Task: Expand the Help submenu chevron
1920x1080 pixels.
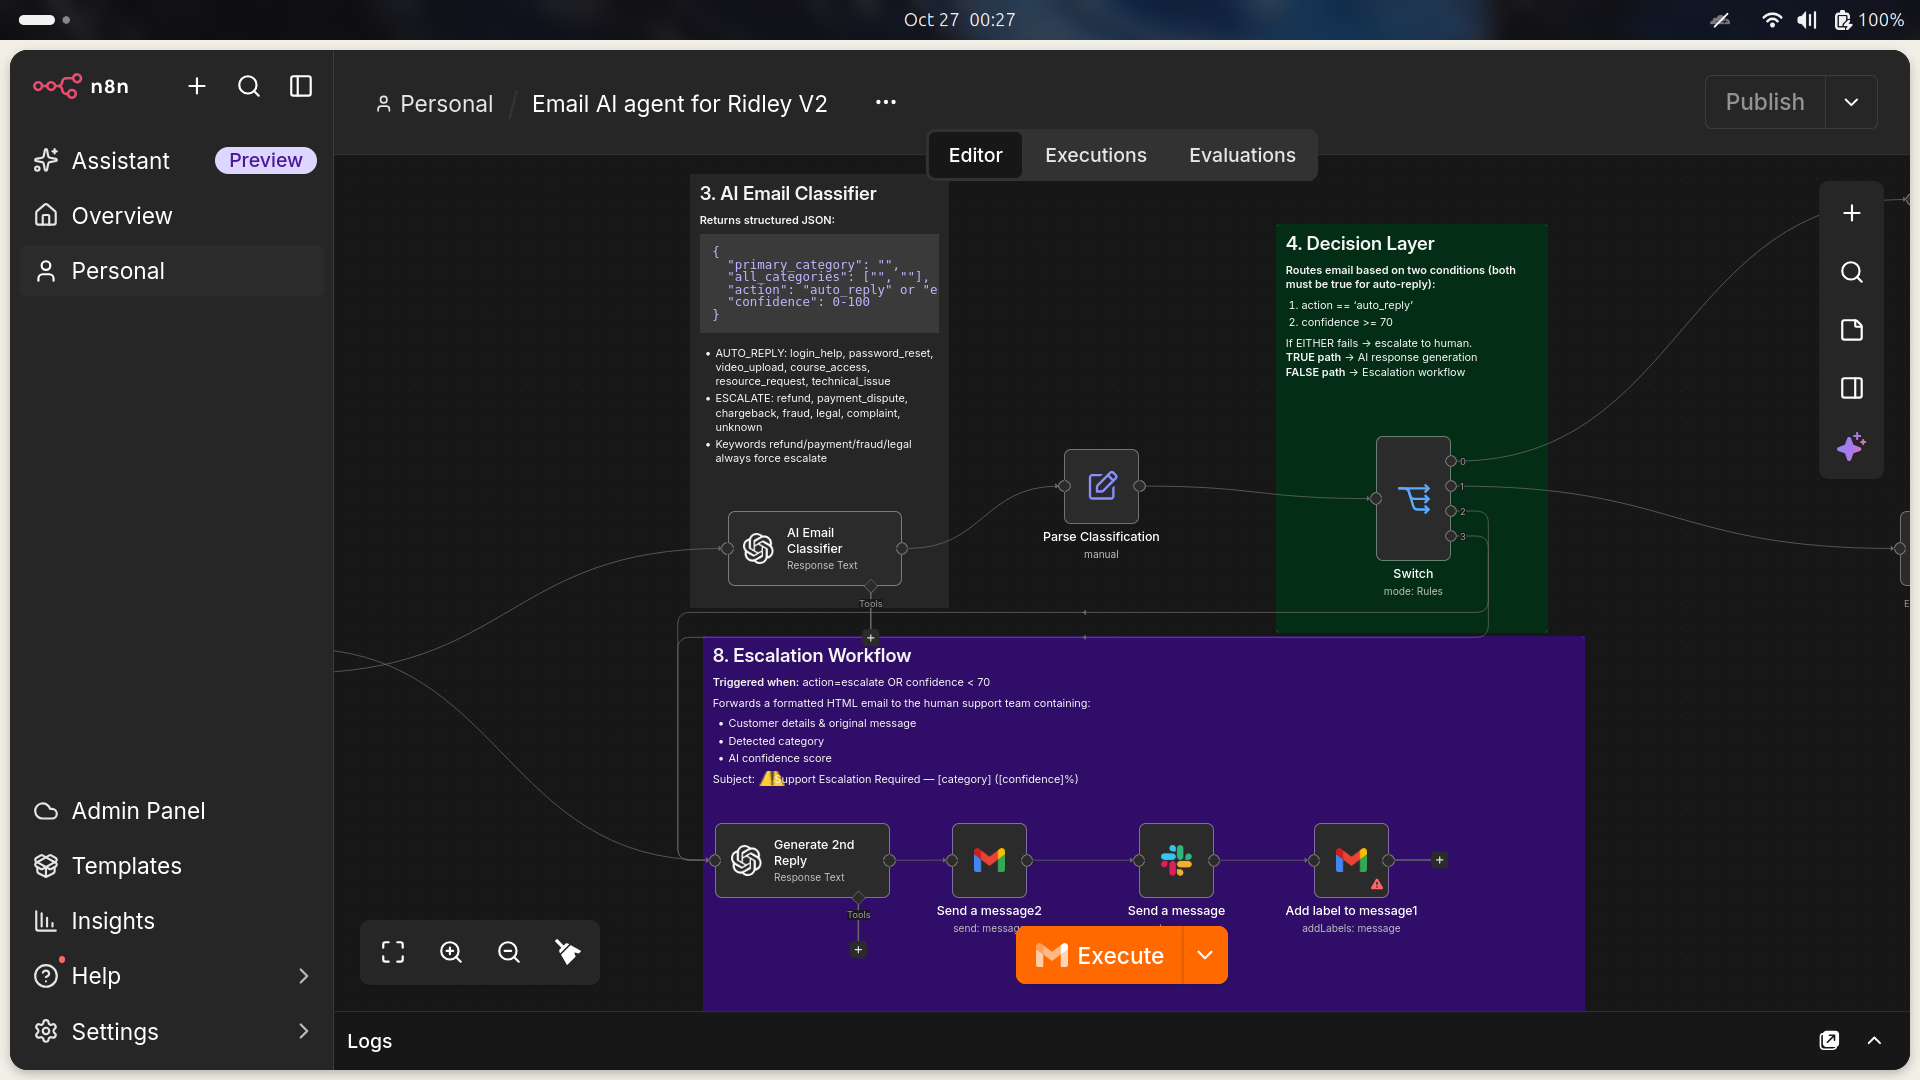Action: 304,975
